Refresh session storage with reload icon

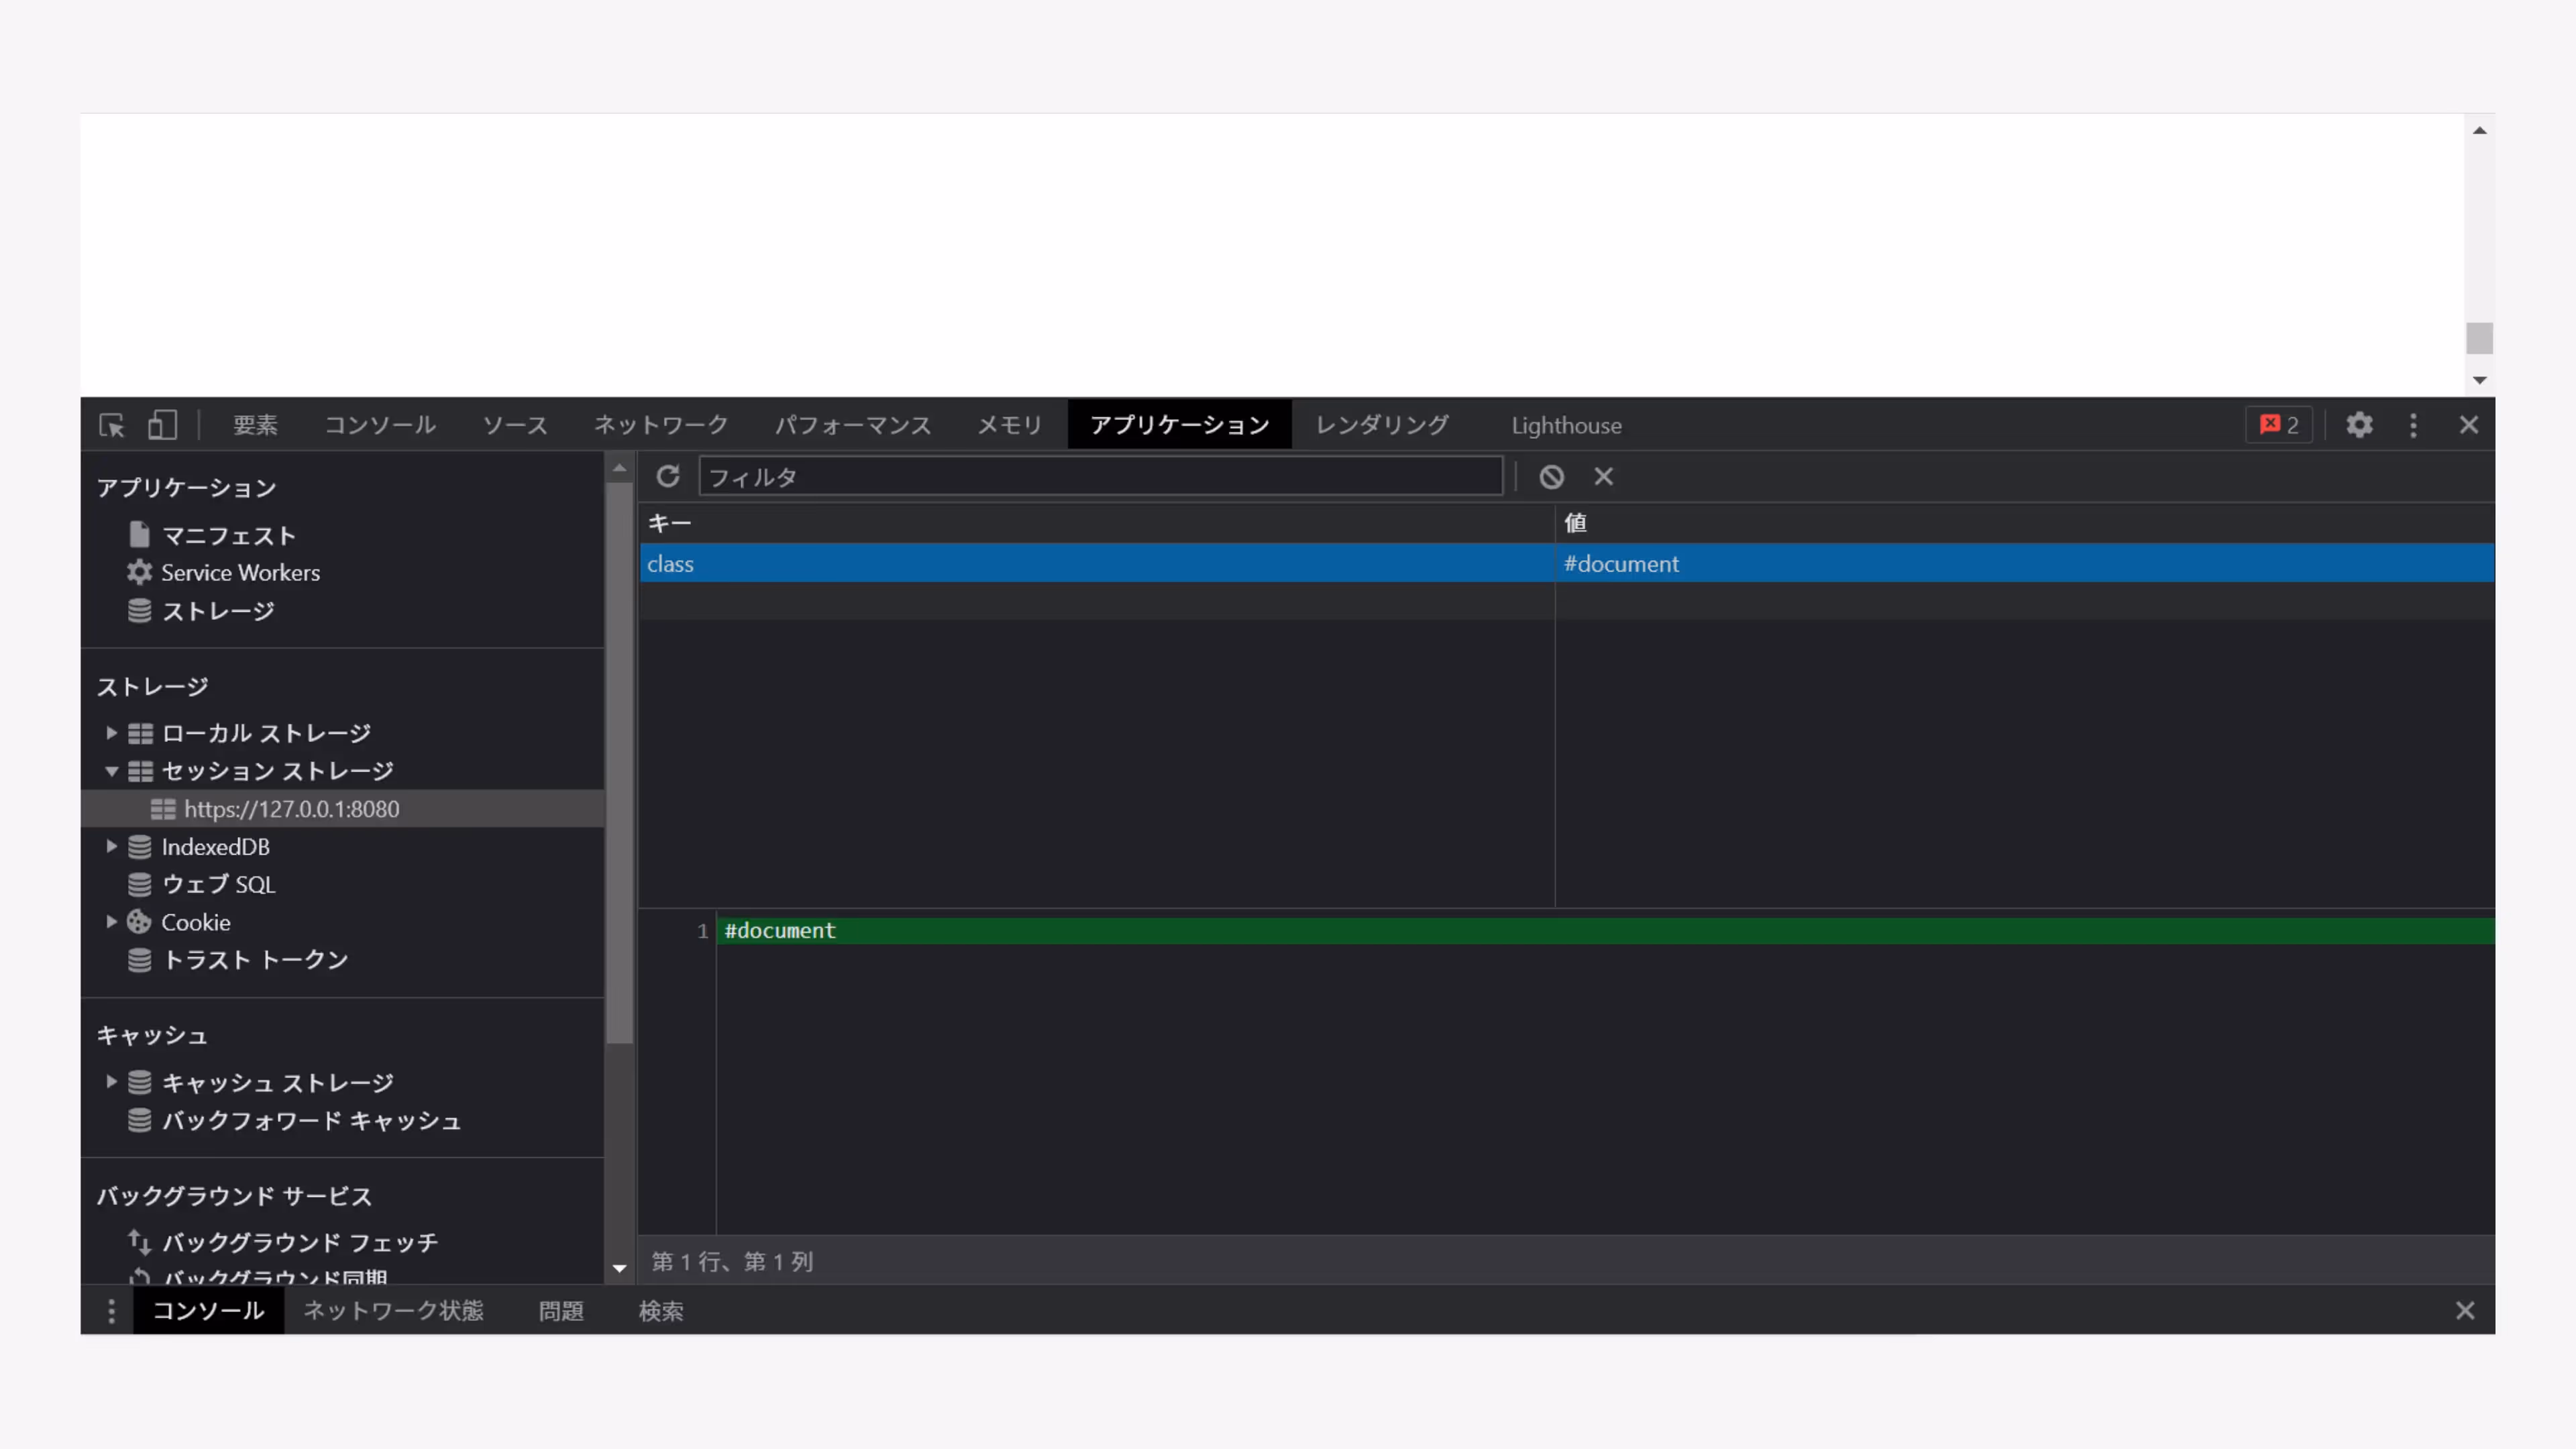(668, 477)
